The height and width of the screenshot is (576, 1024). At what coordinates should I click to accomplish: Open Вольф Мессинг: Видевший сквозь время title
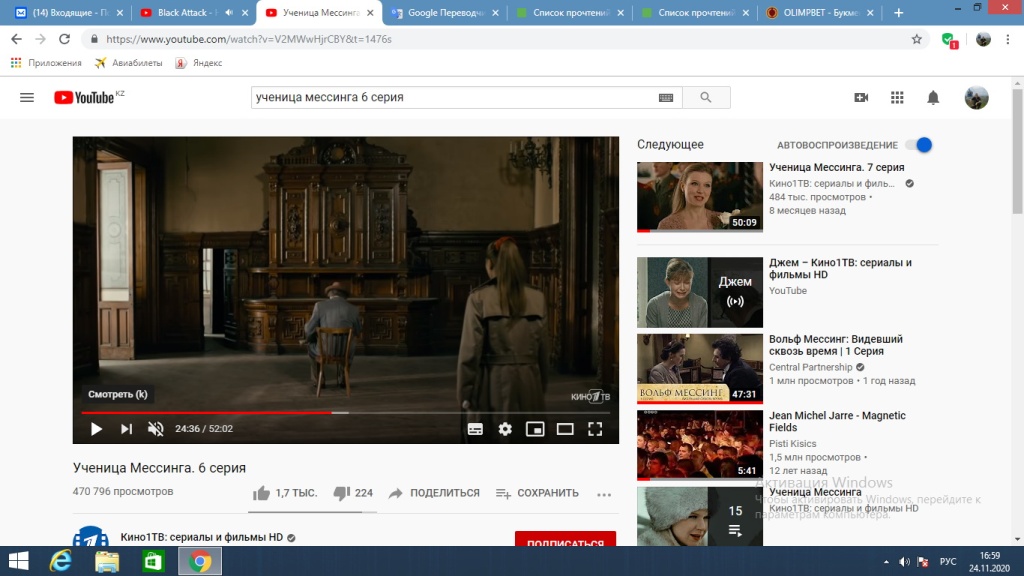(x=836, y=345)
